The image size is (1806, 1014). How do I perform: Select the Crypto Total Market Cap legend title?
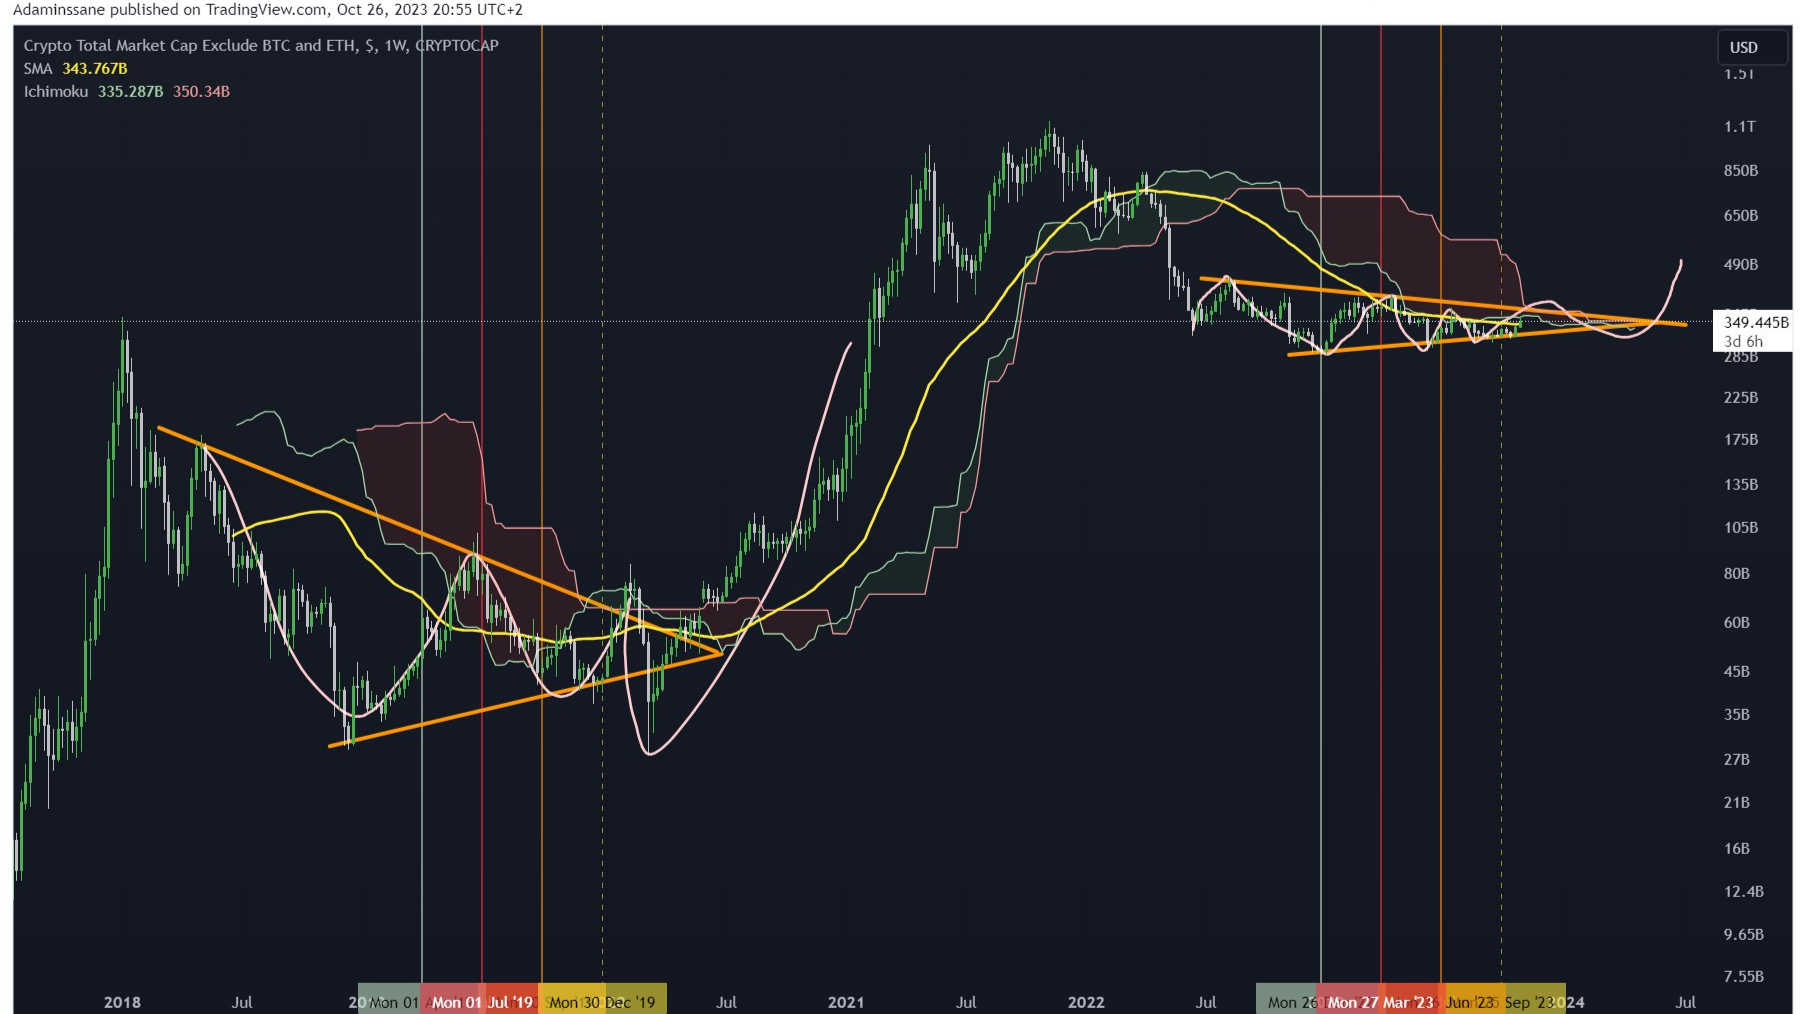point(258,45)
